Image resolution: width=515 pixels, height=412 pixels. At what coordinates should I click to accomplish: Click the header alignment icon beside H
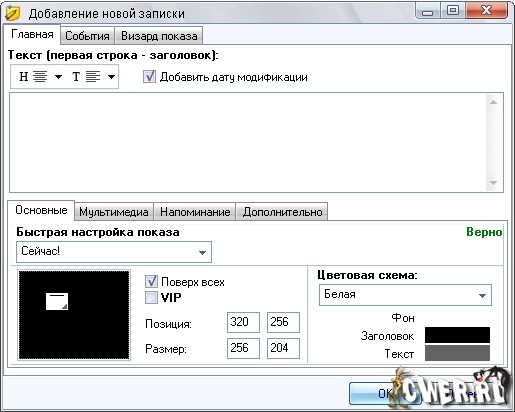40,77
